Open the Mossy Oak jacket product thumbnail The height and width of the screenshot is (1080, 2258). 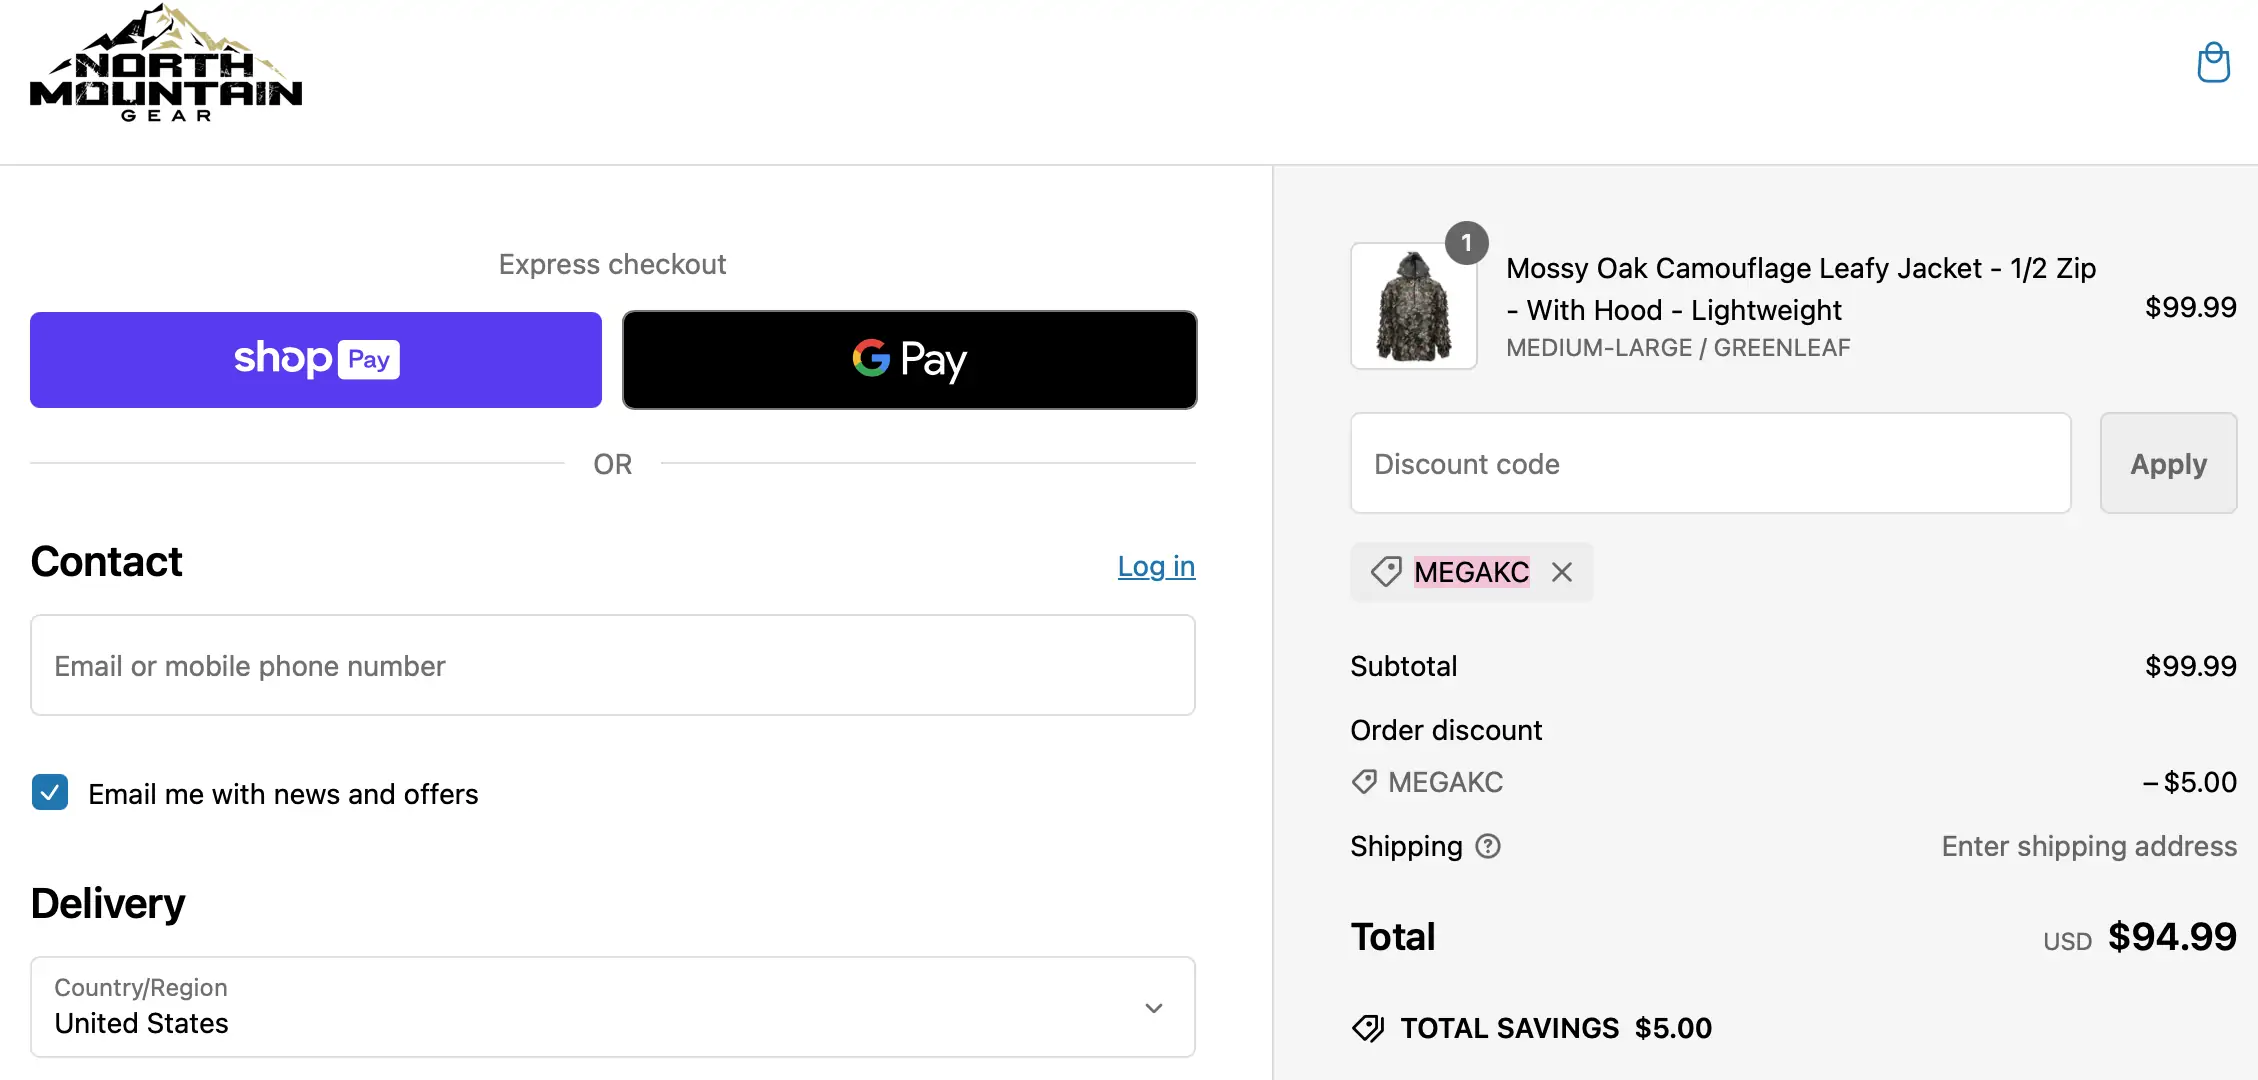[1413, 307]
